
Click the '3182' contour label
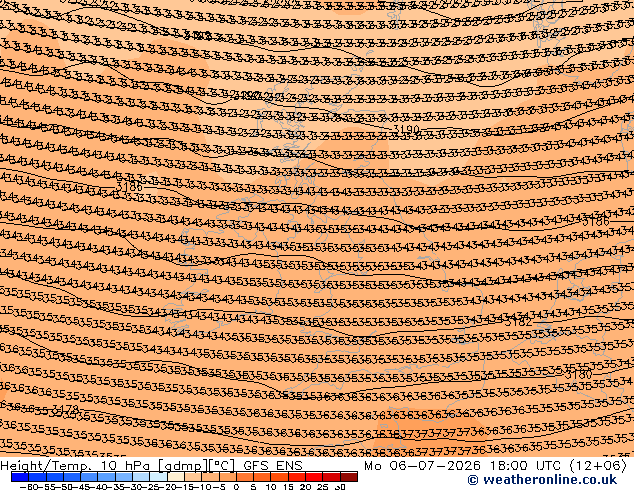[x=519, y=322]
